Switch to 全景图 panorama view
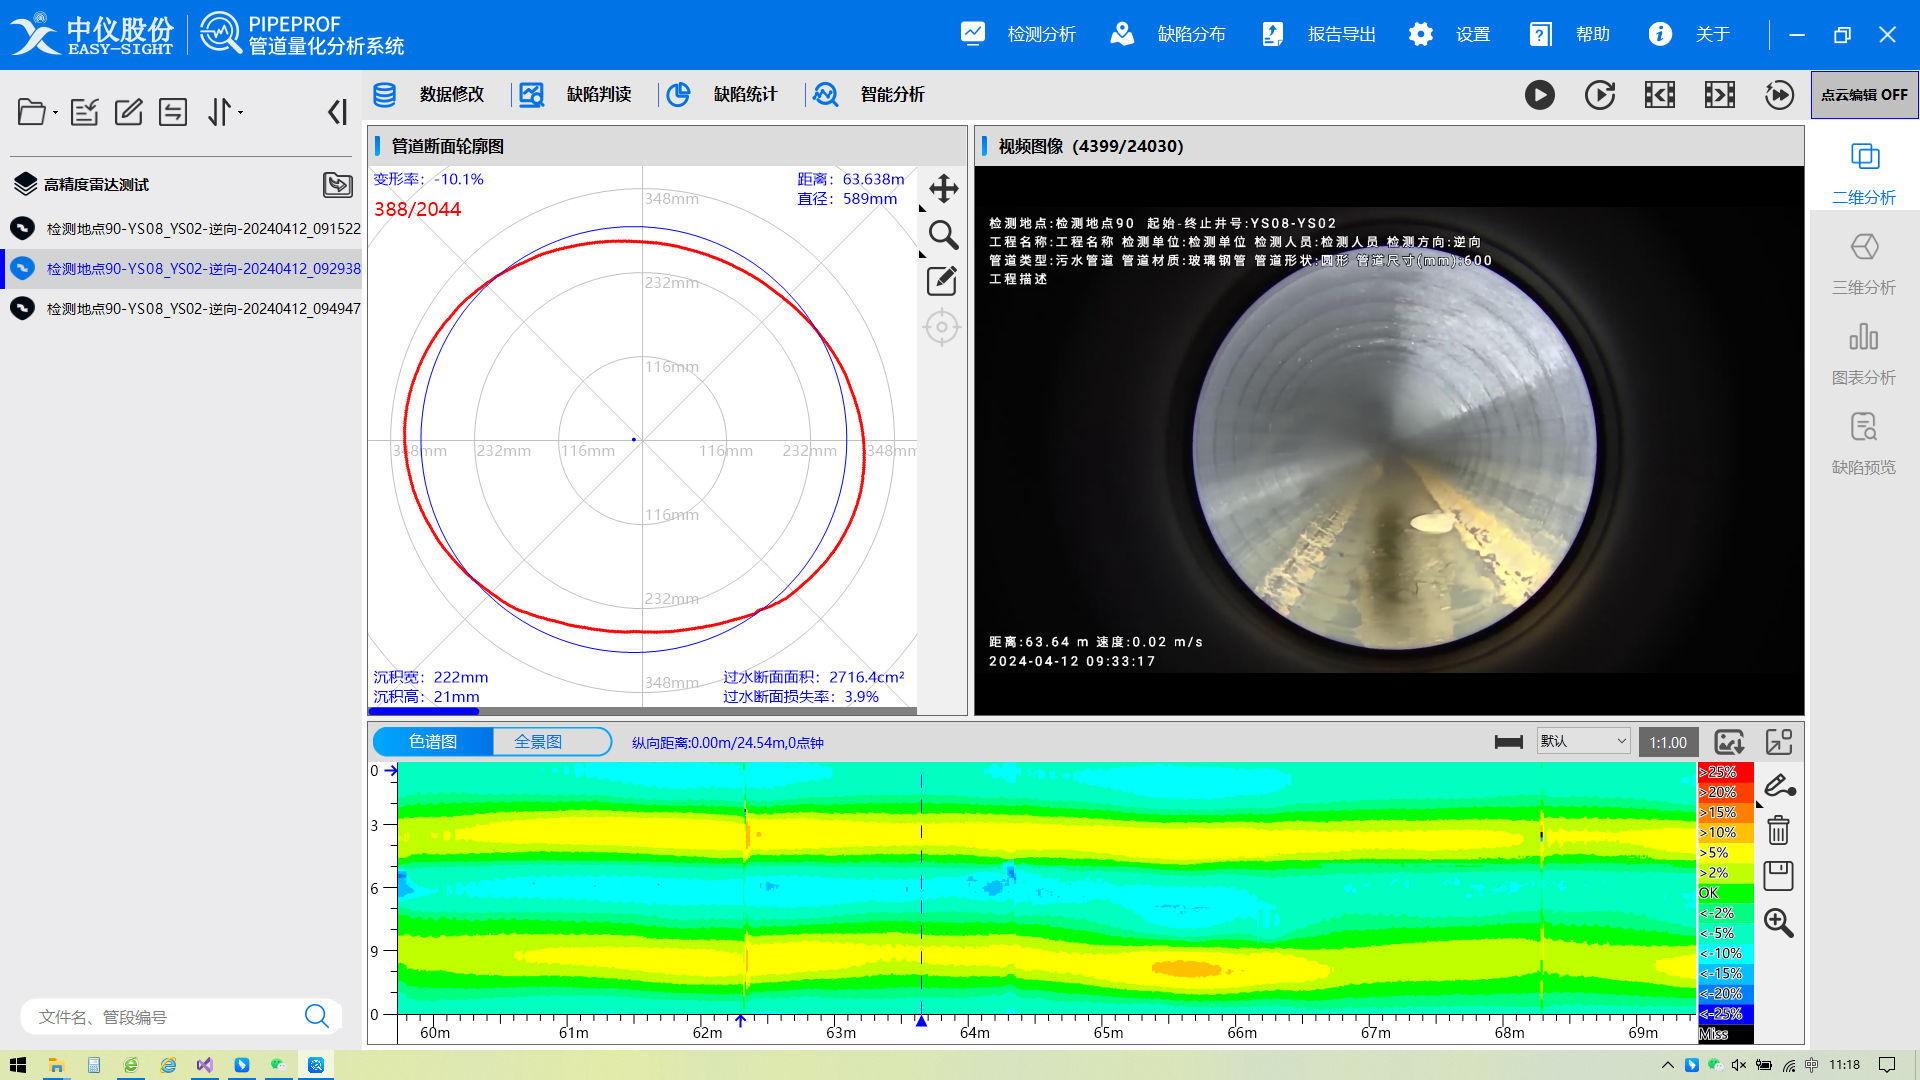Image resolution: width=1920 pixels, height=1080 pixels. coord(539,742)
